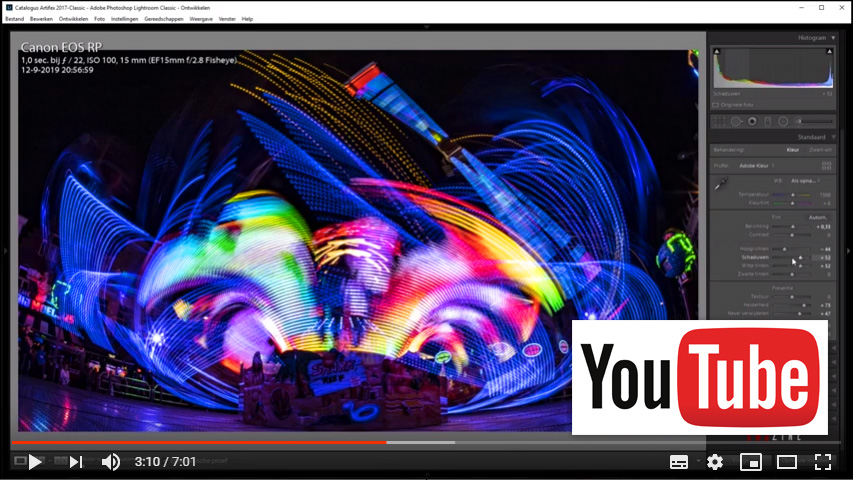Toggle the Originele foto checkbox

click(x=716, y=104)
